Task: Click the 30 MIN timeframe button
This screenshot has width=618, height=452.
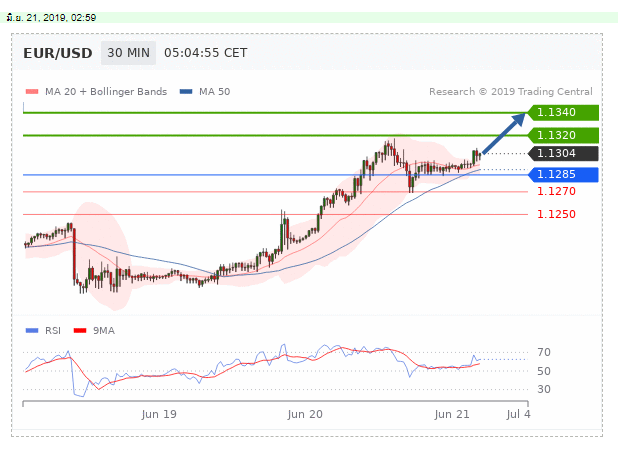Action: click(x=128, y=53)
